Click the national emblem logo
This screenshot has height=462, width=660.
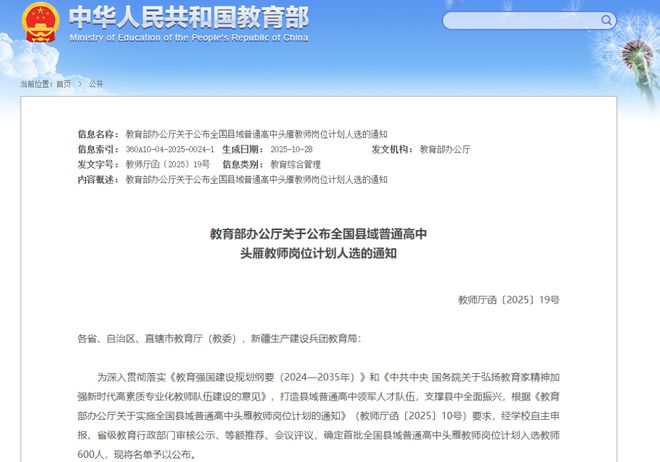(x=40, y=22)
